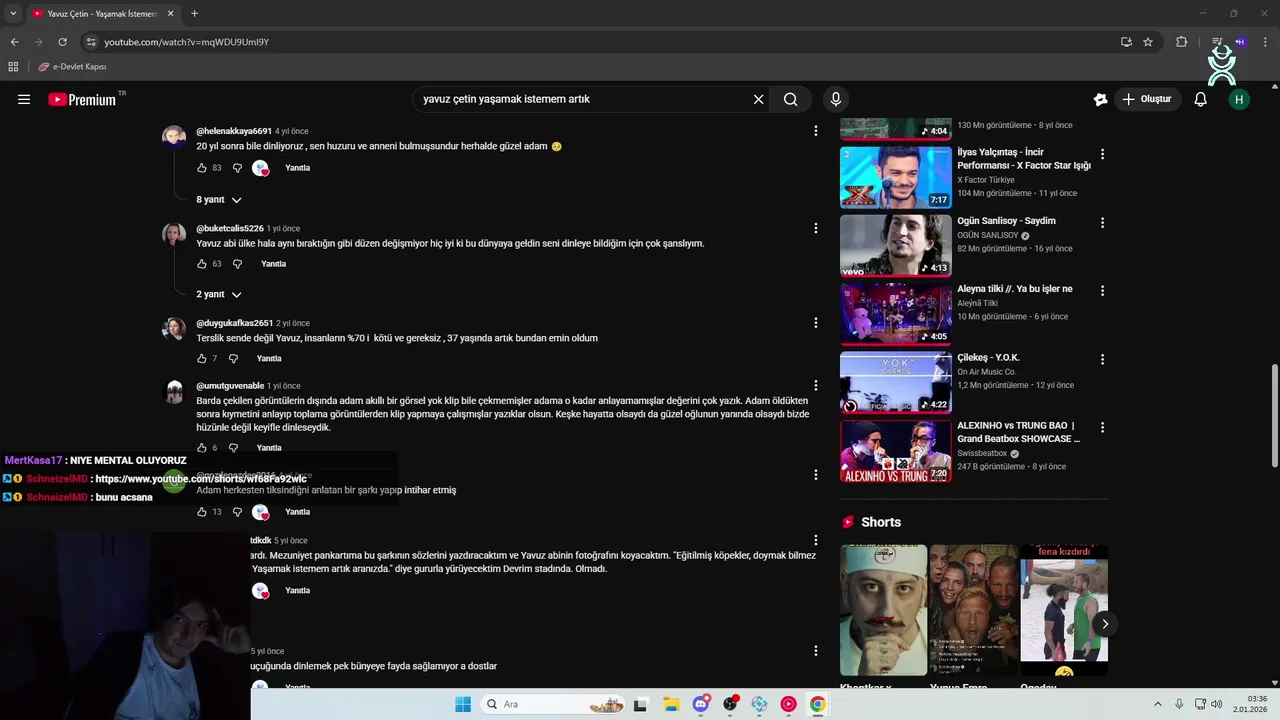
Task: Open Chrome media controls icon
Action: pyautogui.click(x=1217, y=42)
